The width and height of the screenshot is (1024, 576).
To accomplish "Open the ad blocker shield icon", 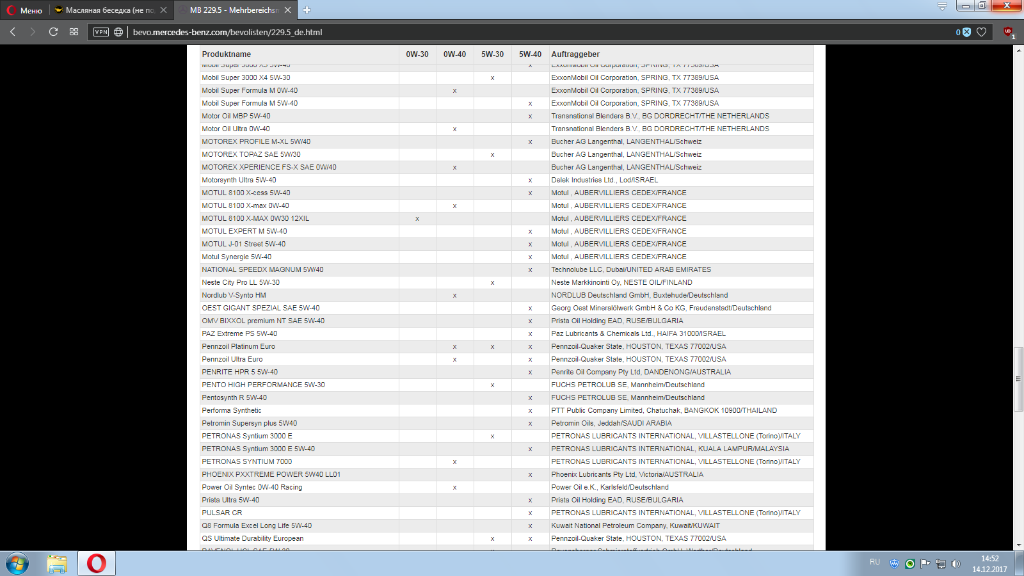I will [x=966, y=32].
